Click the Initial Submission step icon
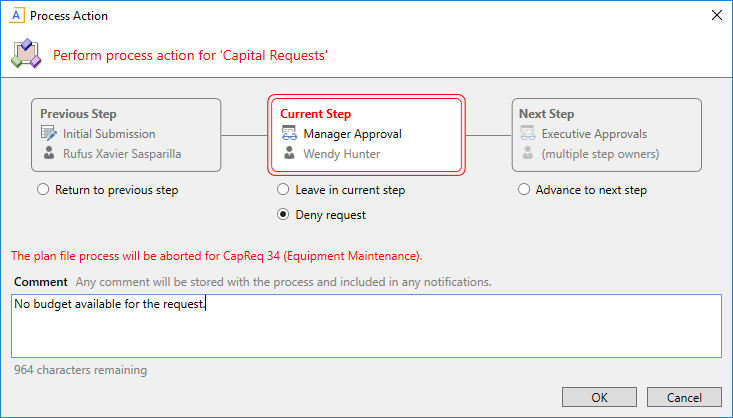733x418 pixels. [x=49, y=134]
